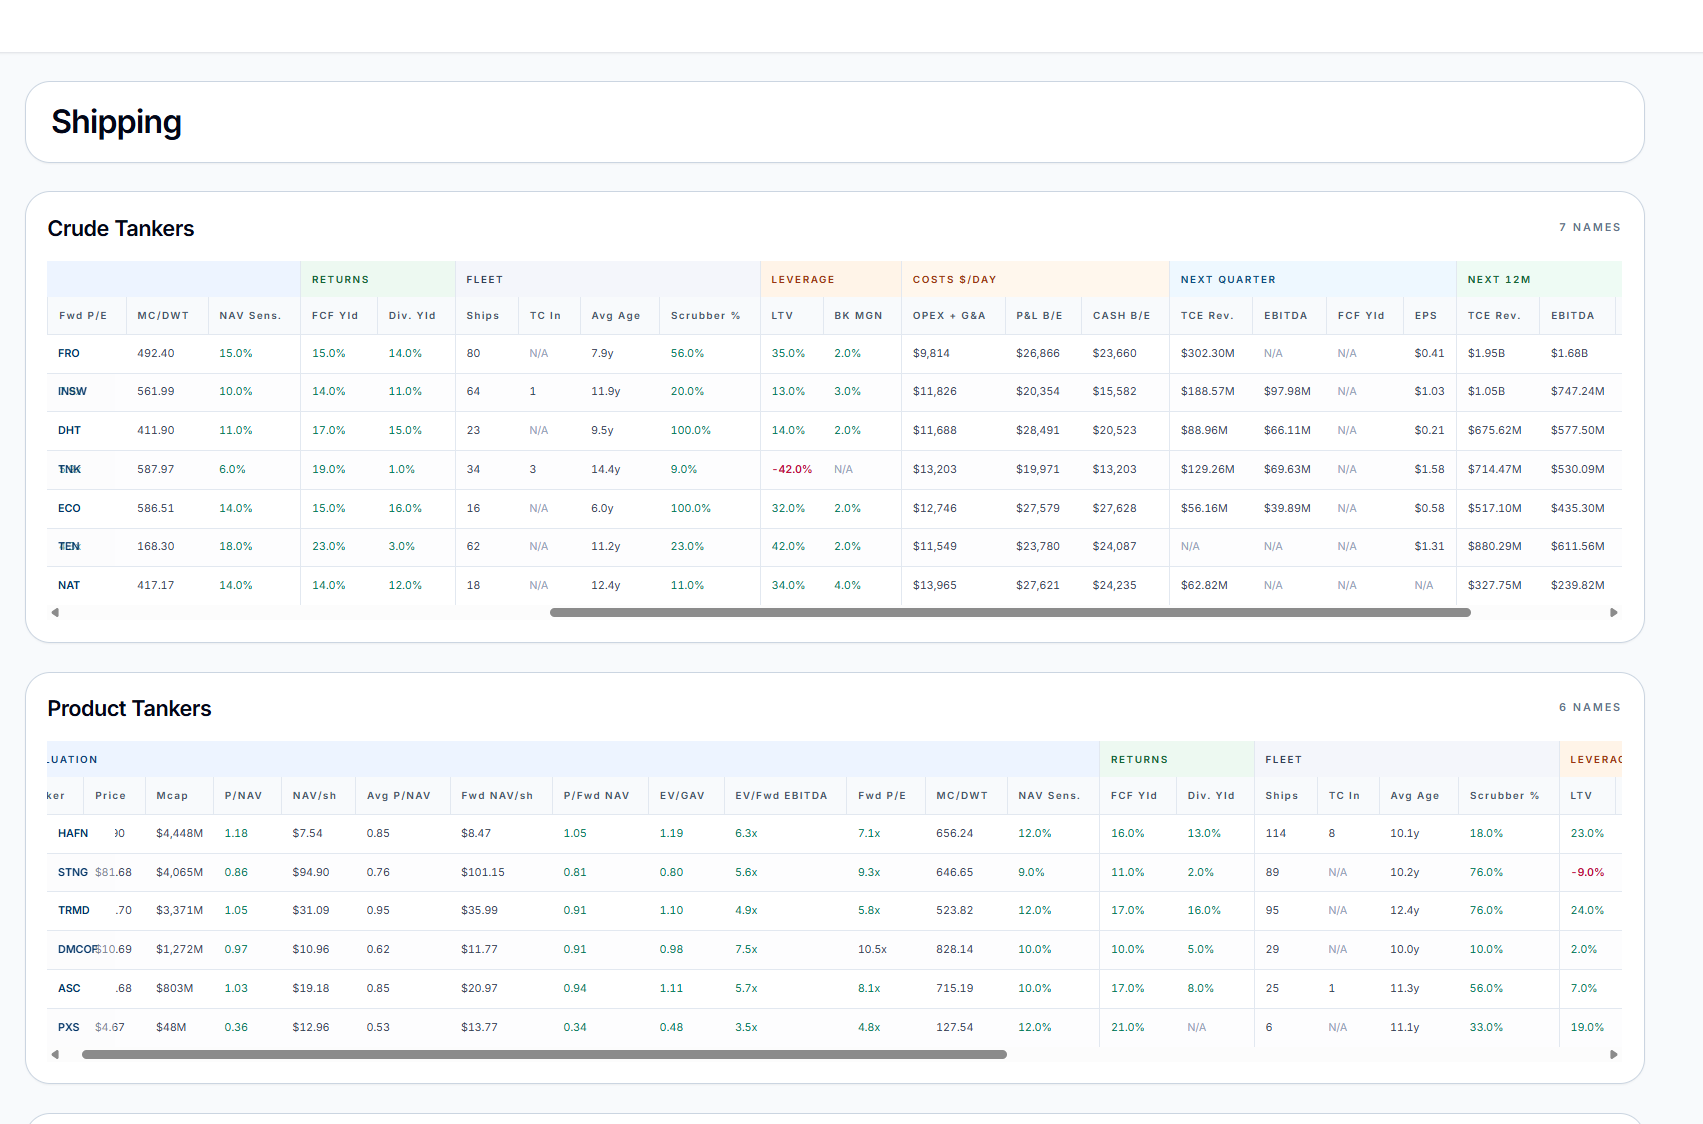
Task: Click the Crude Tankers section heading
Action: point(121,228)
